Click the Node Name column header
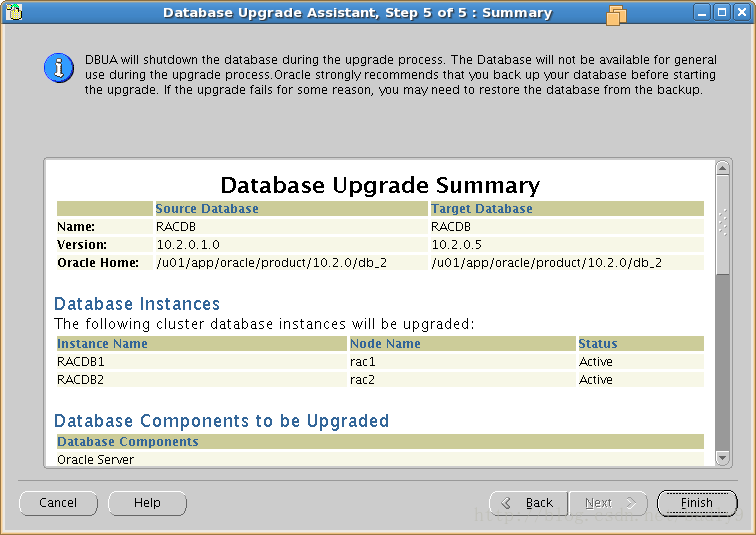This screenshot has height=535, width=756. click(462, 344)
